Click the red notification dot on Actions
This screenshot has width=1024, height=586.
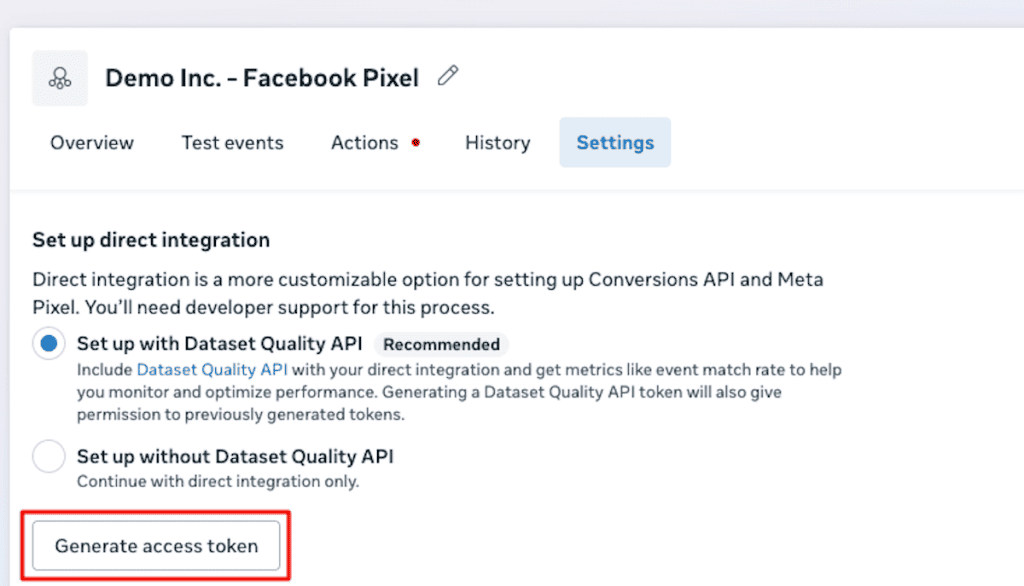[415, 142]
